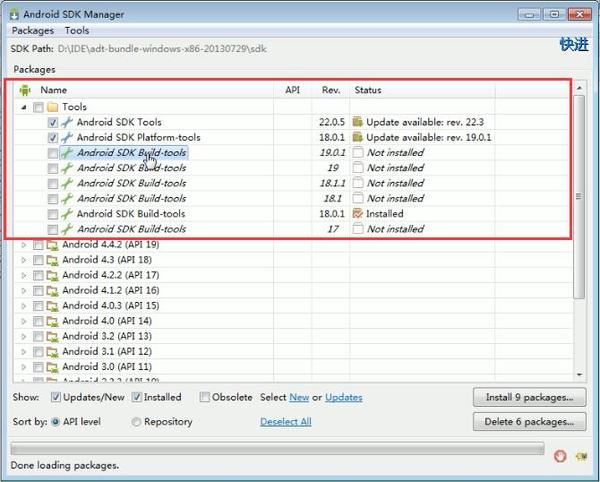
Task: Click the loading progress bar
Action: (277, 448)
